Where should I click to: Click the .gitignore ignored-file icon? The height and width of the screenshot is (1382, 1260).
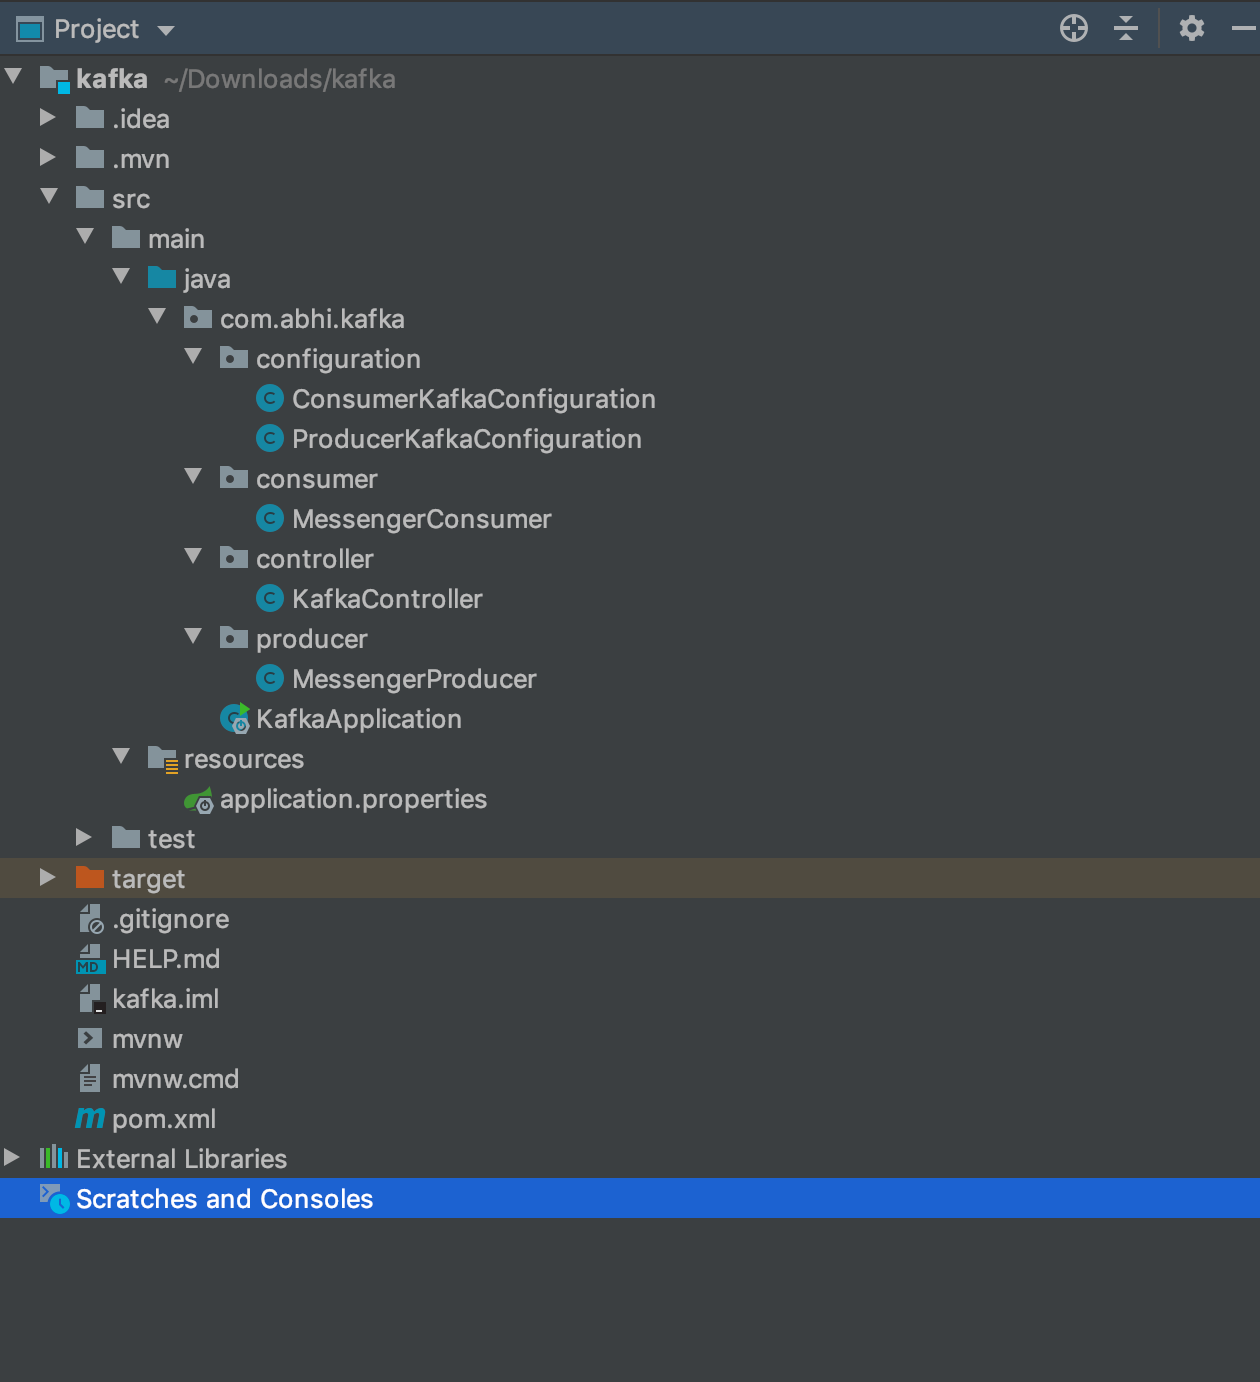coord(91,918)
